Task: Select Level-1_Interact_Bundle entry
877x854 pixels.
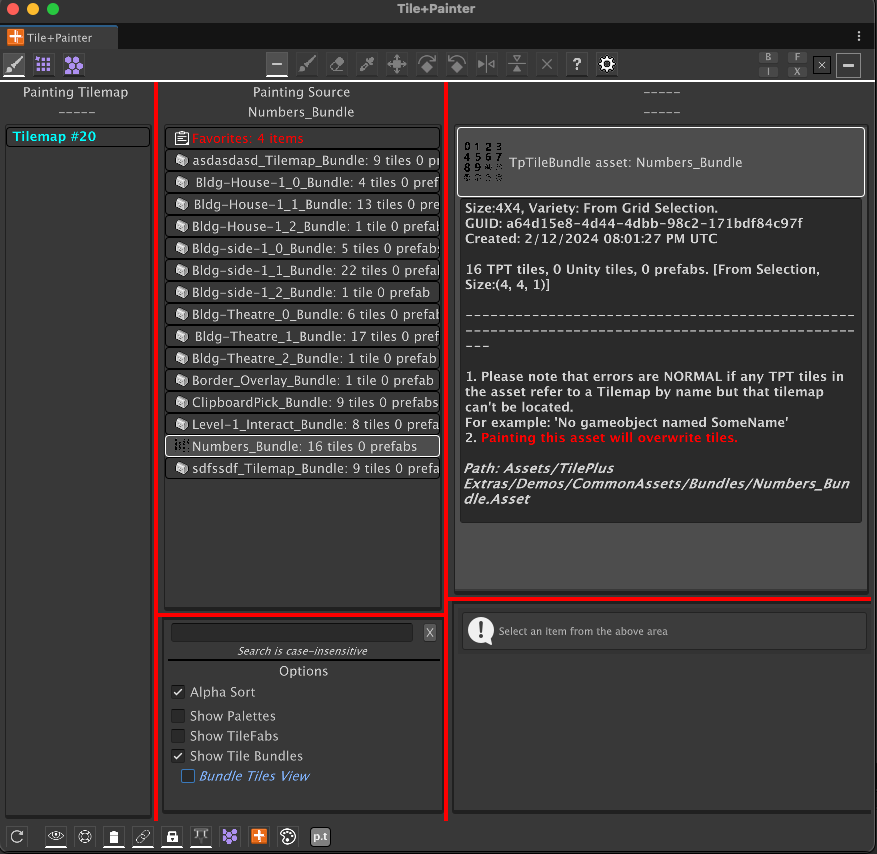Action: (302, 424)
